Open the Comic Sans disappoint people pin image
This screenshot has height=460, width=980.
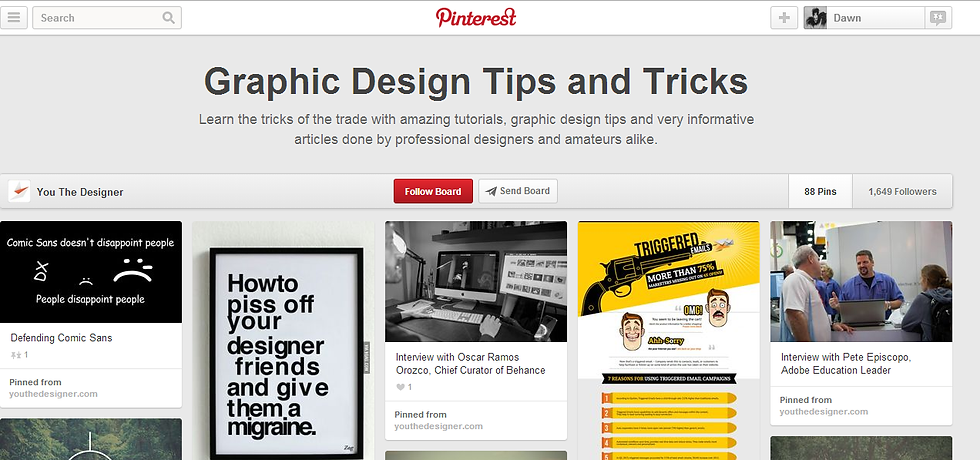[91, 272]
